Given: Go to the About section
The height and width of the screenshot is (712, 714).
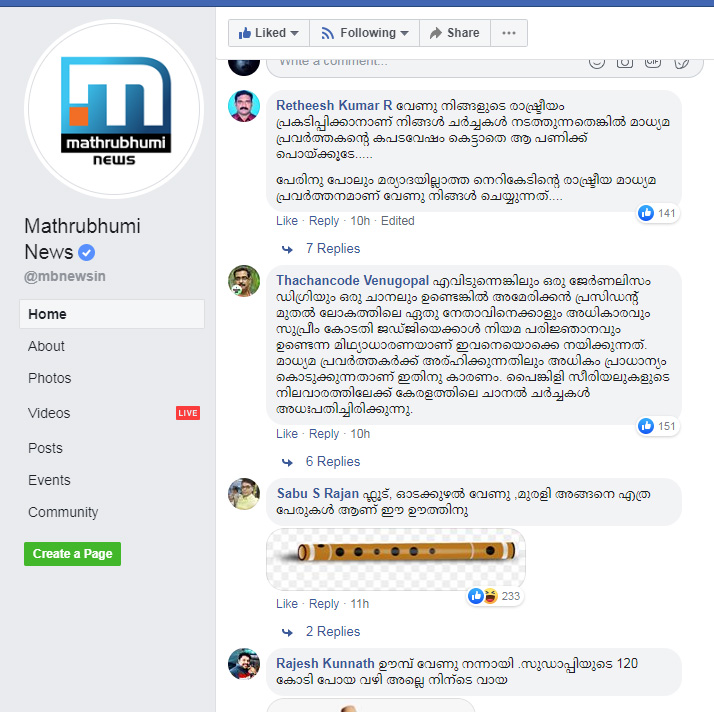Looking at the screenshot, I should pos(46,346).
